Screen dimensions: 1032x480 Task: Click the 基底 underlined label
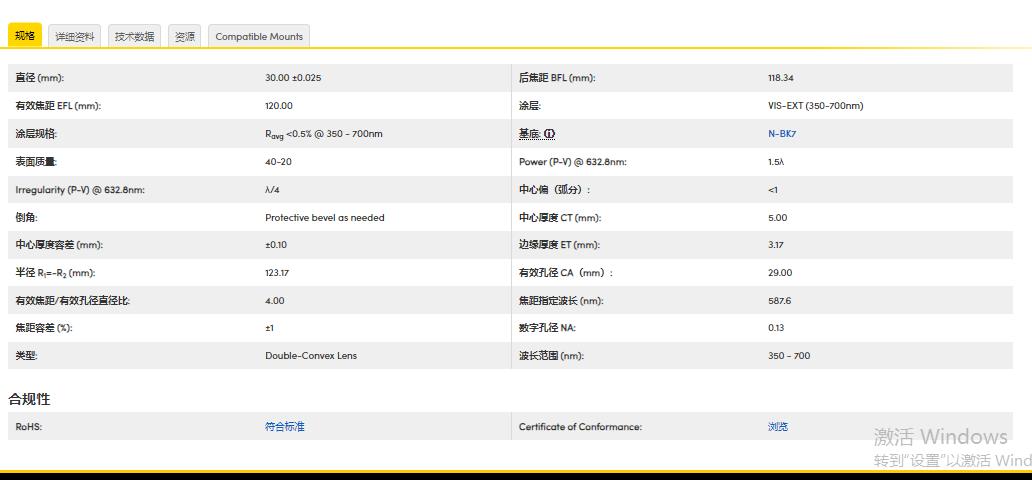[x=529, y=134]
